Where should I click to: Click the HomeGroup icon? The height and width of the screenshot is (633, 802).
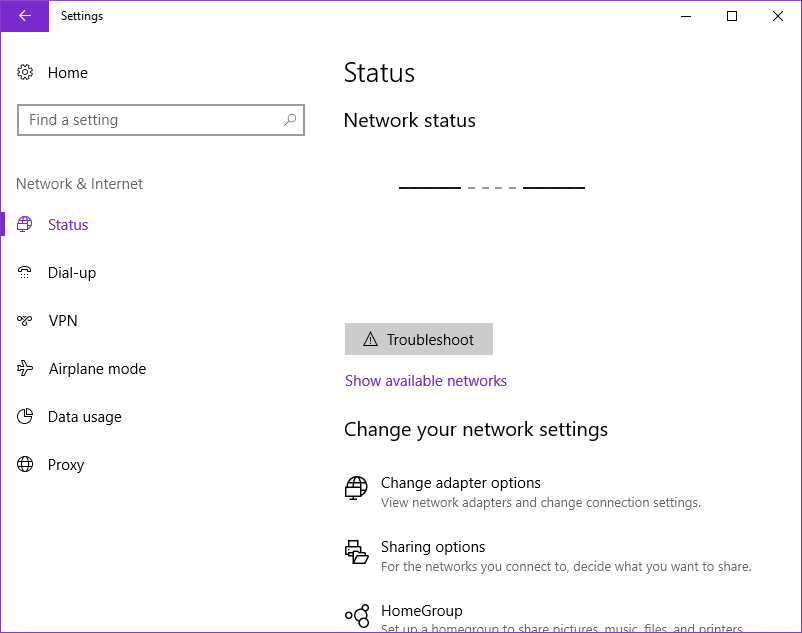356,614
